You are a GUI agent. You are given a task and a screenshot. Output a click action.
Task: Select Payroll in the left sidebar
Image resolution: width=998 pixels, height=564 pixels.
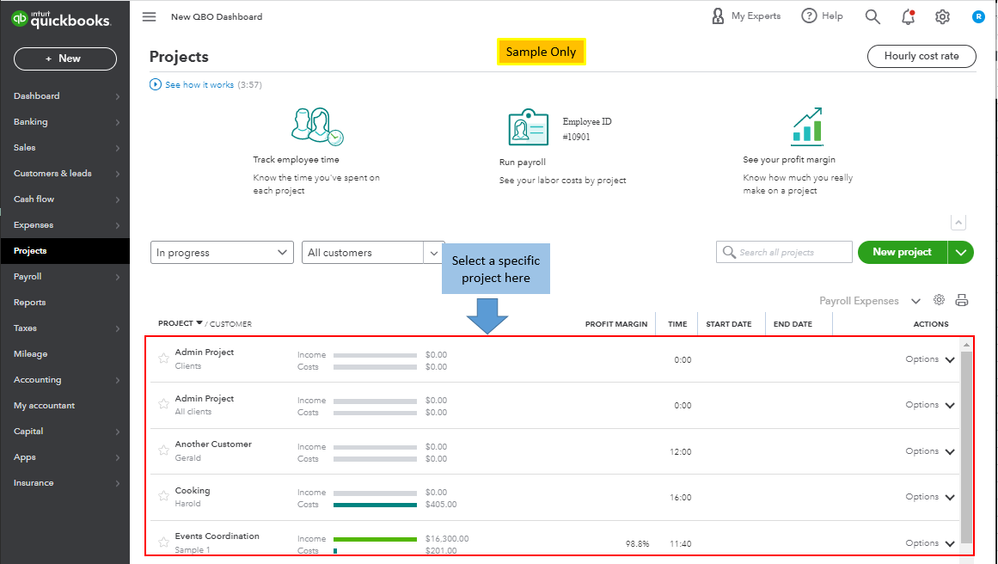click(x=28, y=277)
